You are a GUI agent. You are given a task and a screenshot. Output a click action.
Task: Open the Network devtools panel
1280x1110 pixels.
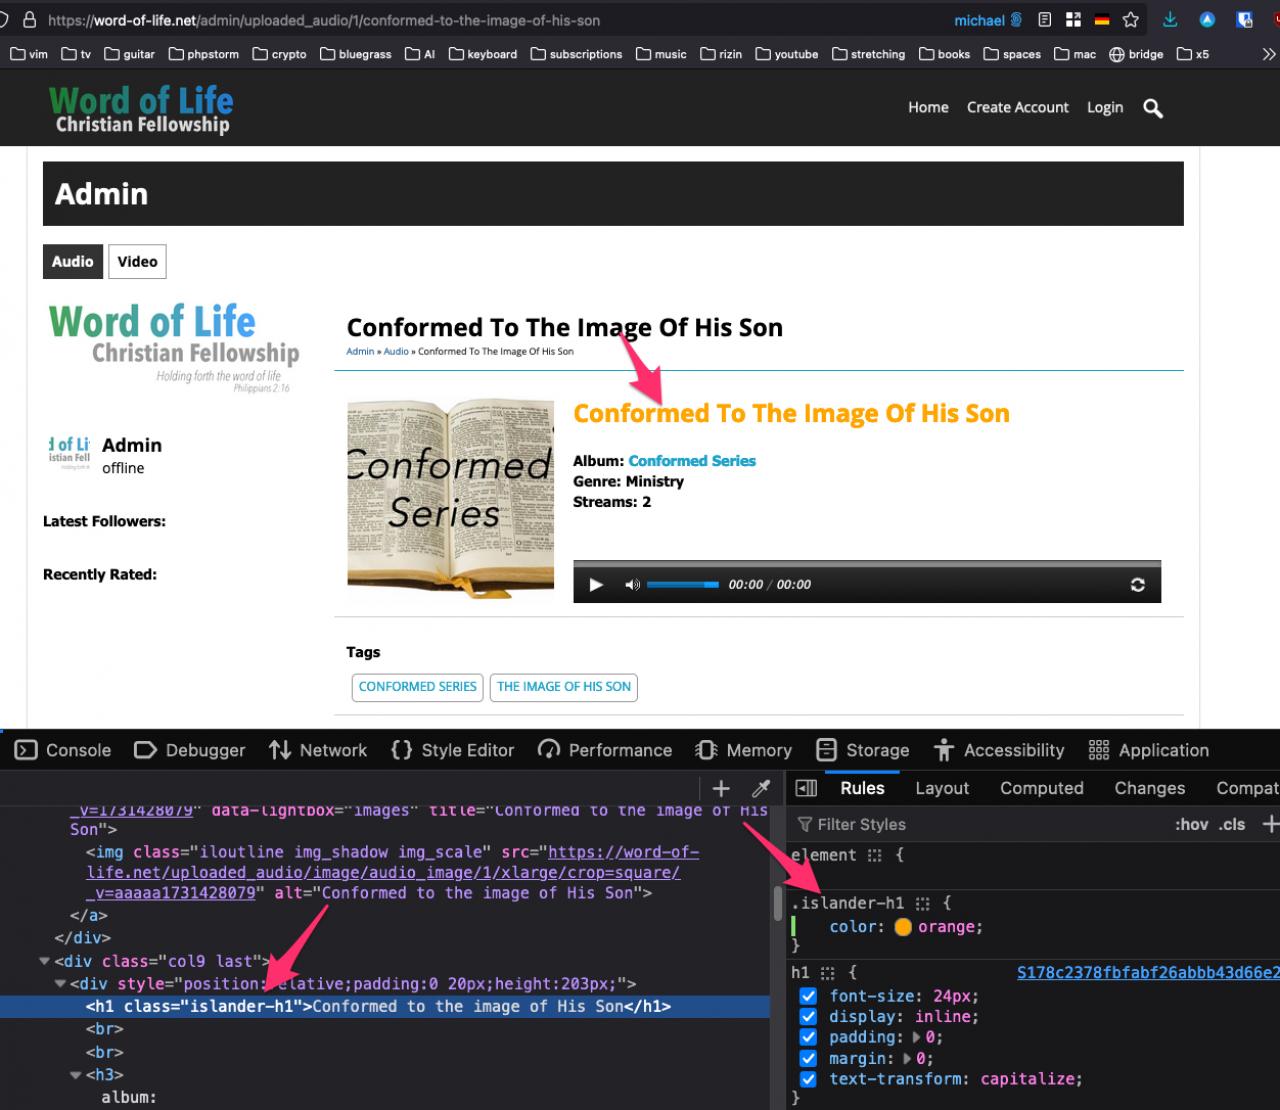click(318, 750)
